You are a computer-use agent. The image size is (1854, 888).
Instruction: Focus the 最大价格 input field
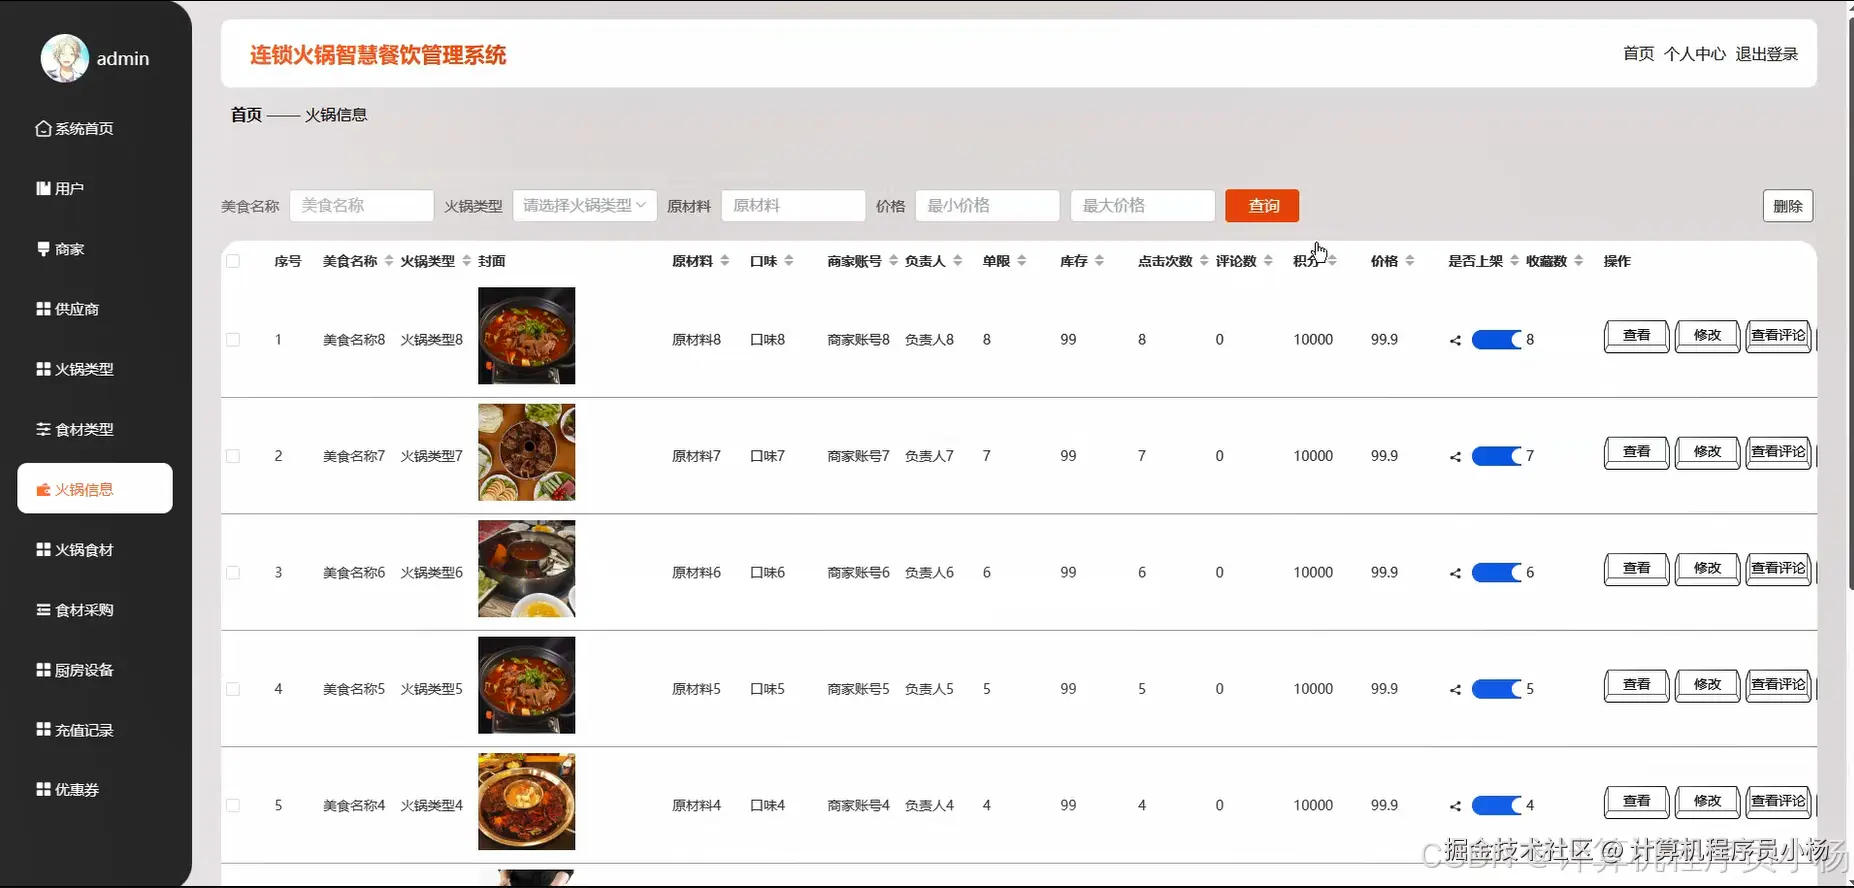pos(1143,205)
